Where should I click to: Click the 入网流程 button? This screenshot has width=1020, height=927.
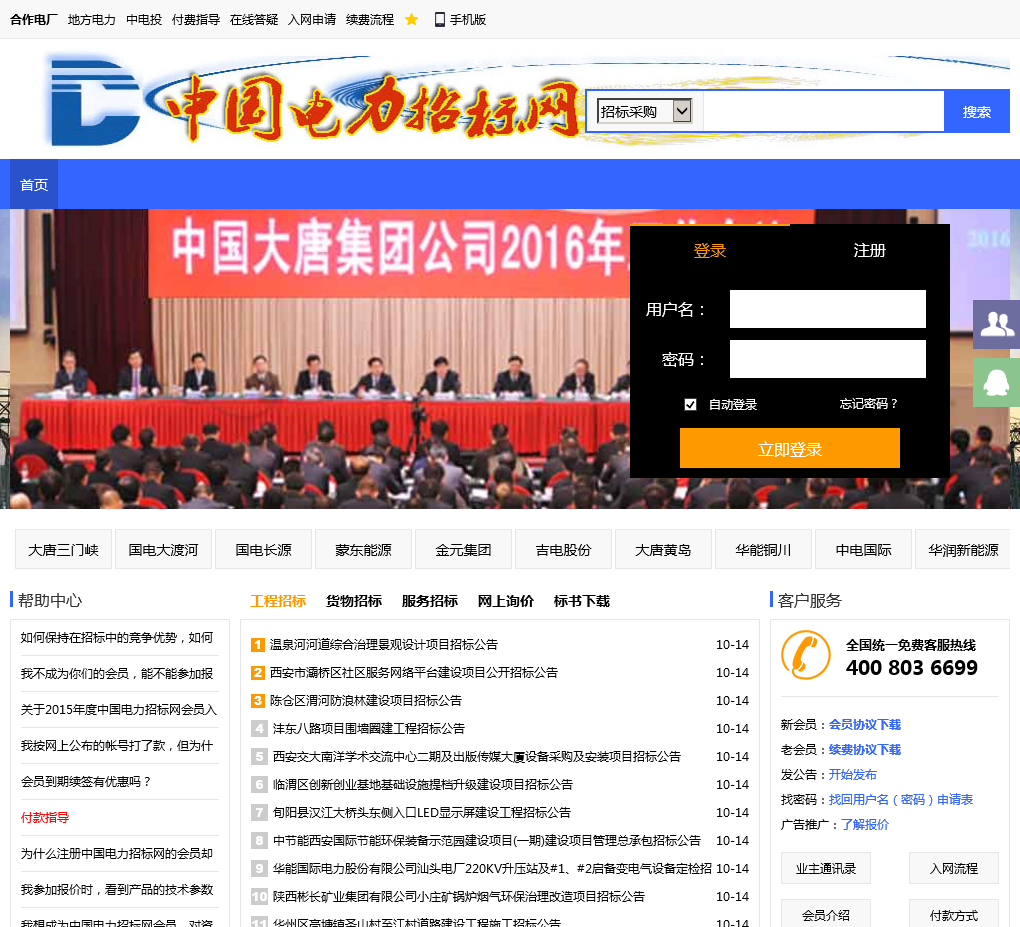[x=954, y=868]
